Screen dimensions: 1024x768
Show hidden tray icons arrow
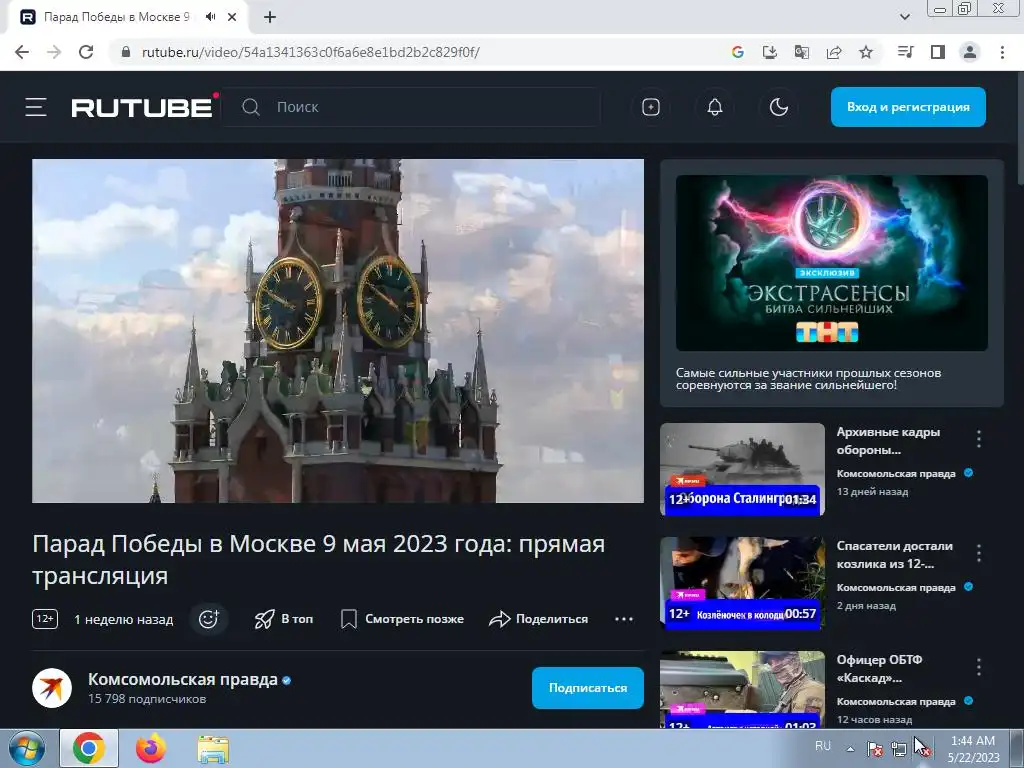pos(850,748)
